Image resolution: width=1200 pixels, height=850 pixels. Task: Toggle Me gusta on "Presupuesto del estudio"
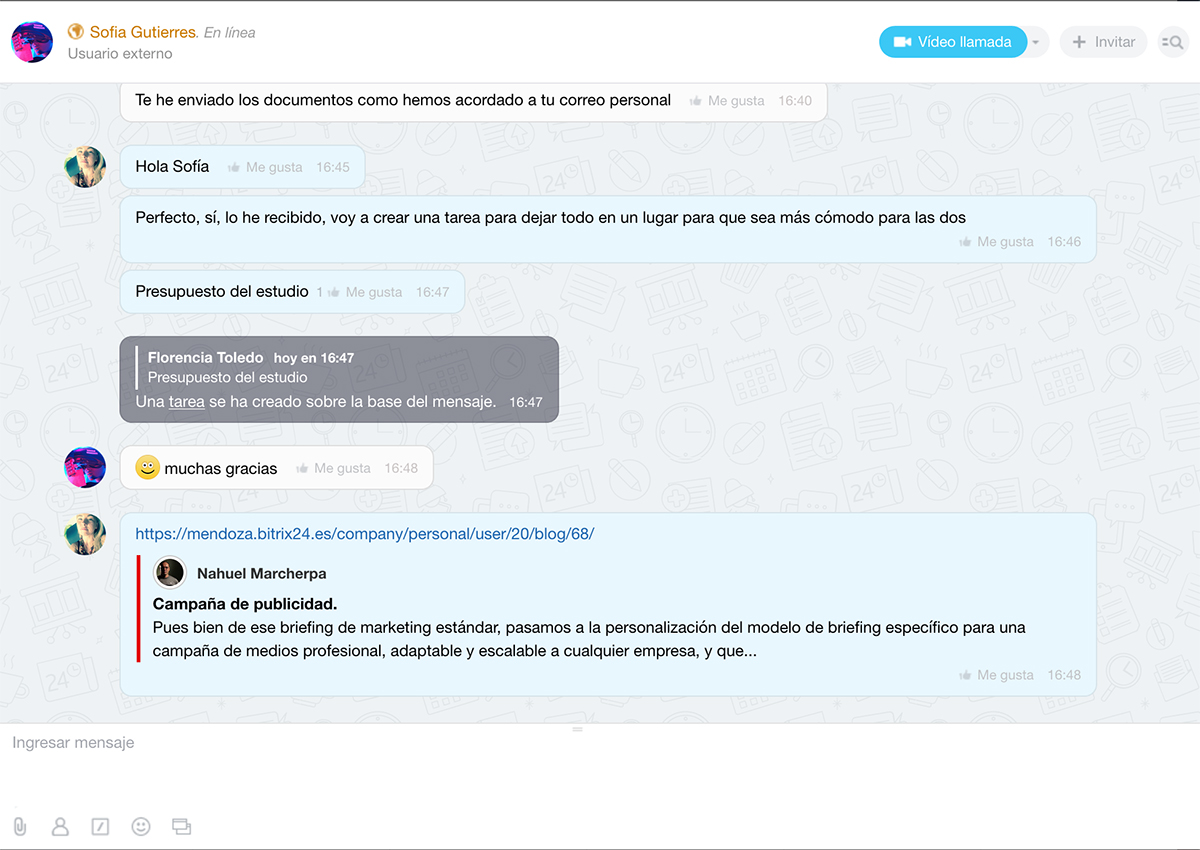[365, 292]
